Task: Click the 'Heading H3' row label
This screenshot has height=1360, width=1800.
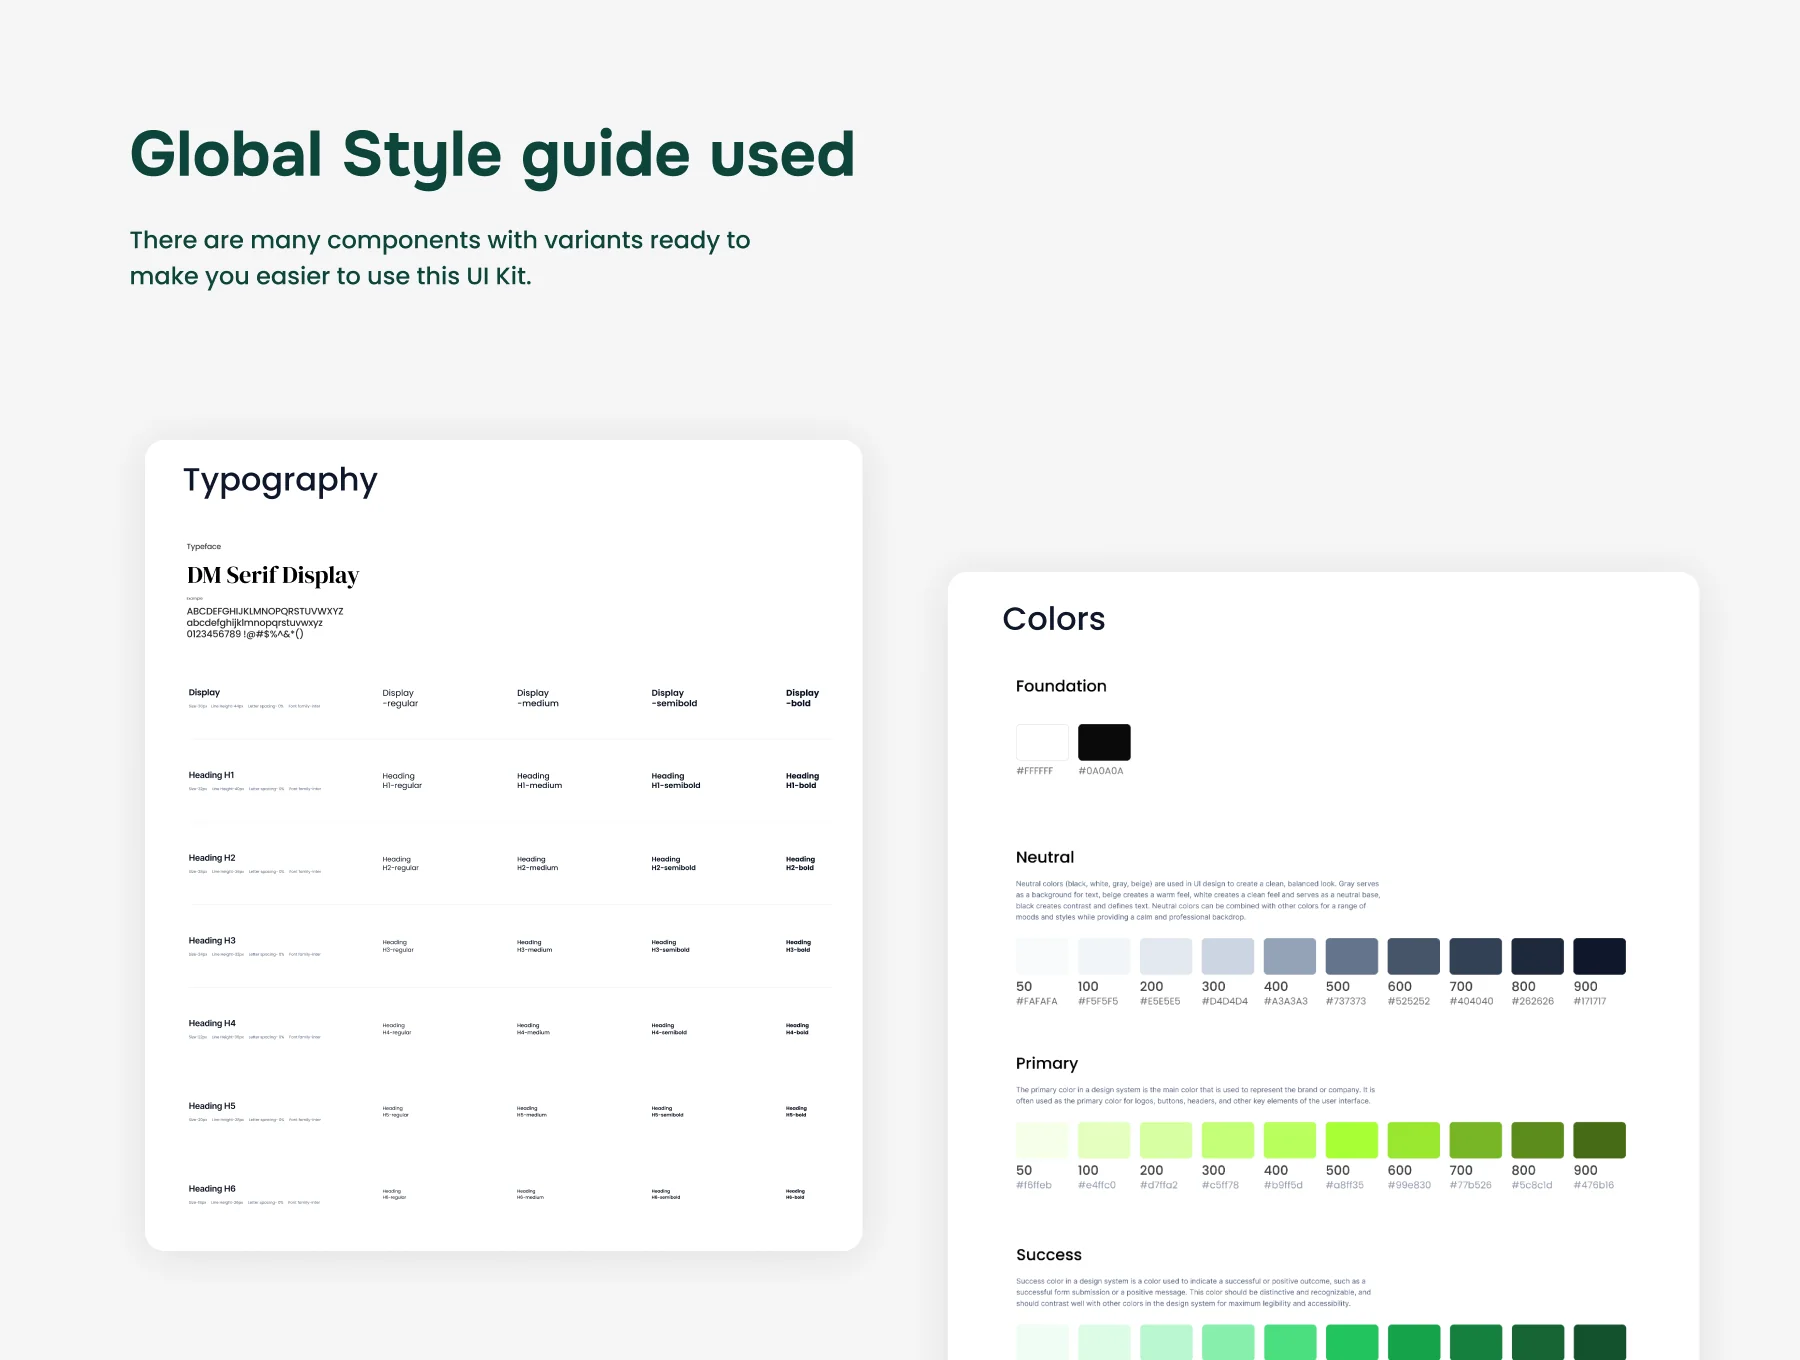Action: point(212,941)
